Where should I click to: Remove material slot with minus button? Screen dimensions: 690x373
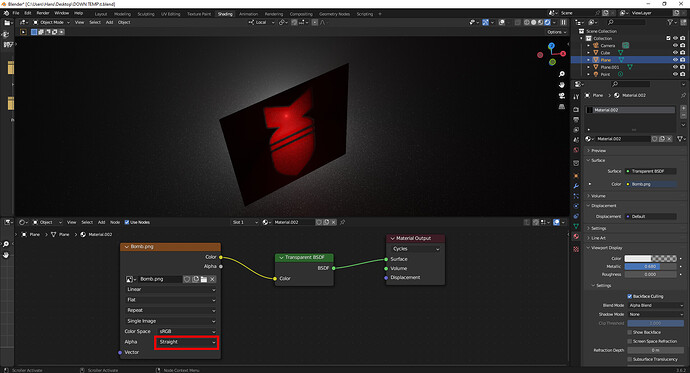coord(683,115)
